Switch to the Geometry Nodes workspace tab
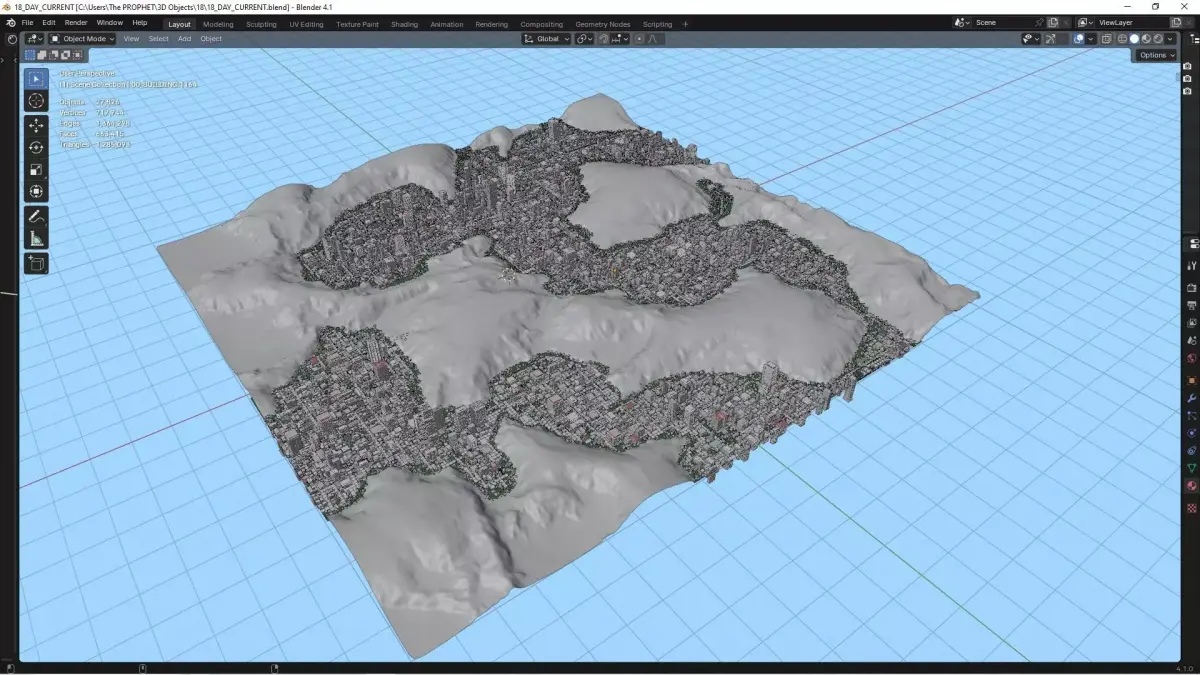Image resolution: width=1200 pixels, height=675 pixels. tap(603, 24)
